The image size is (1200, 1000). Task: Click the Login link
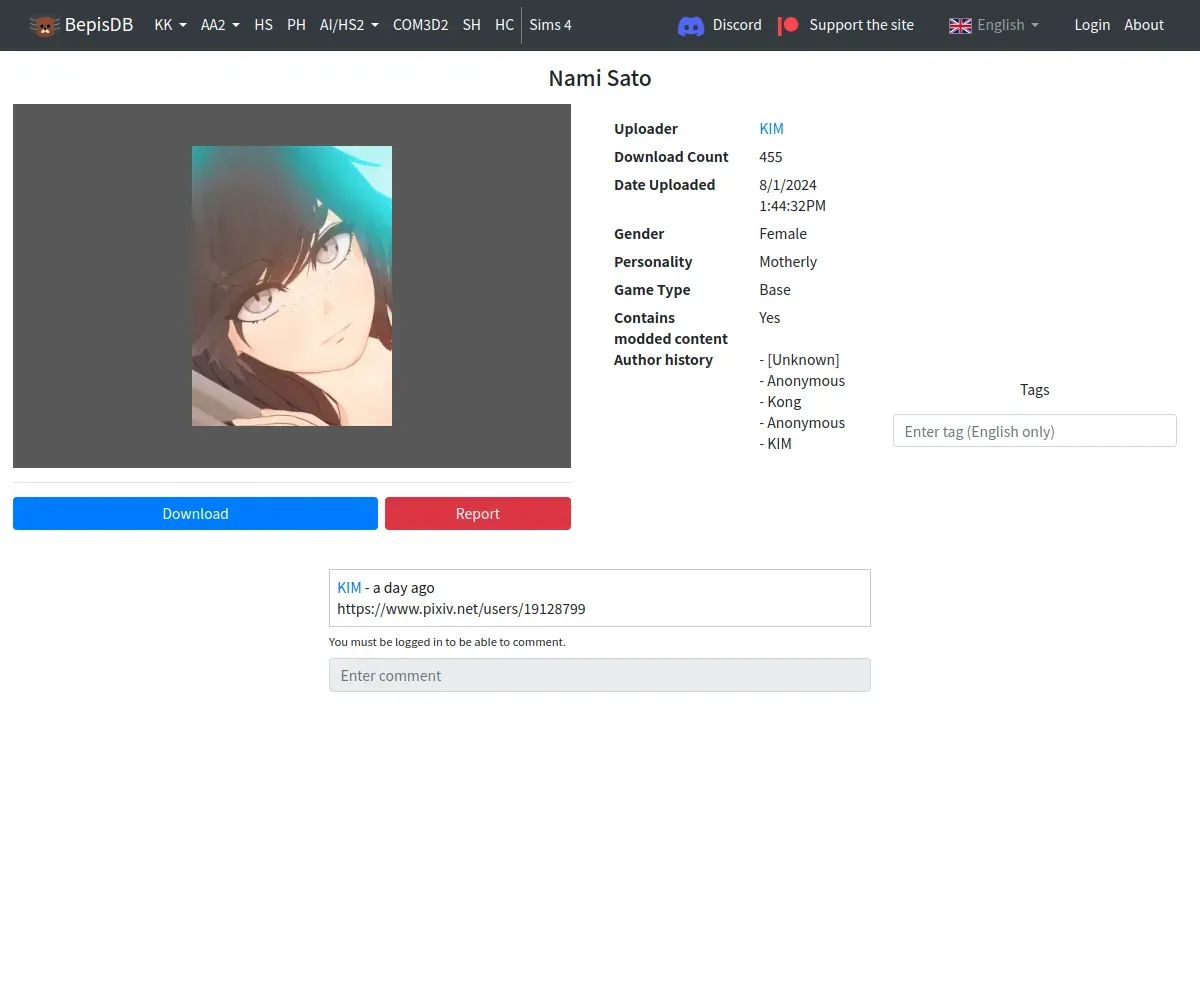1092,25
